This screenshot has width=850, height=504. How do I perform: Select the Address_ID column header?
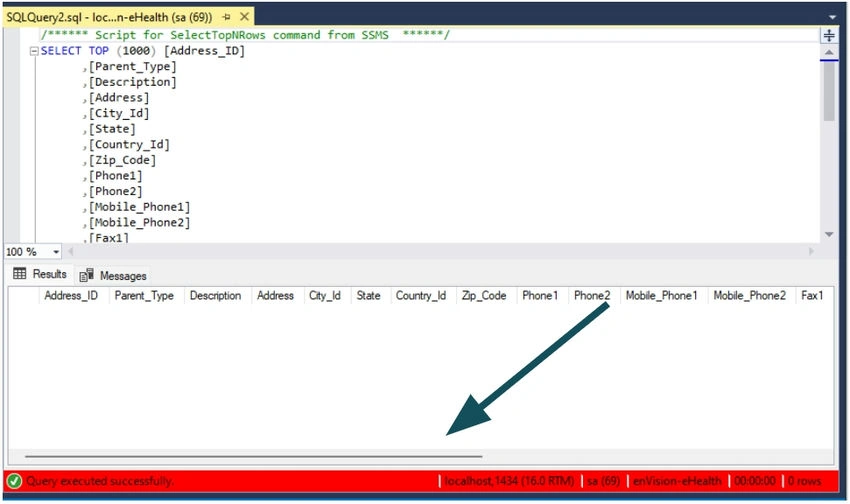tap(72, 296)
